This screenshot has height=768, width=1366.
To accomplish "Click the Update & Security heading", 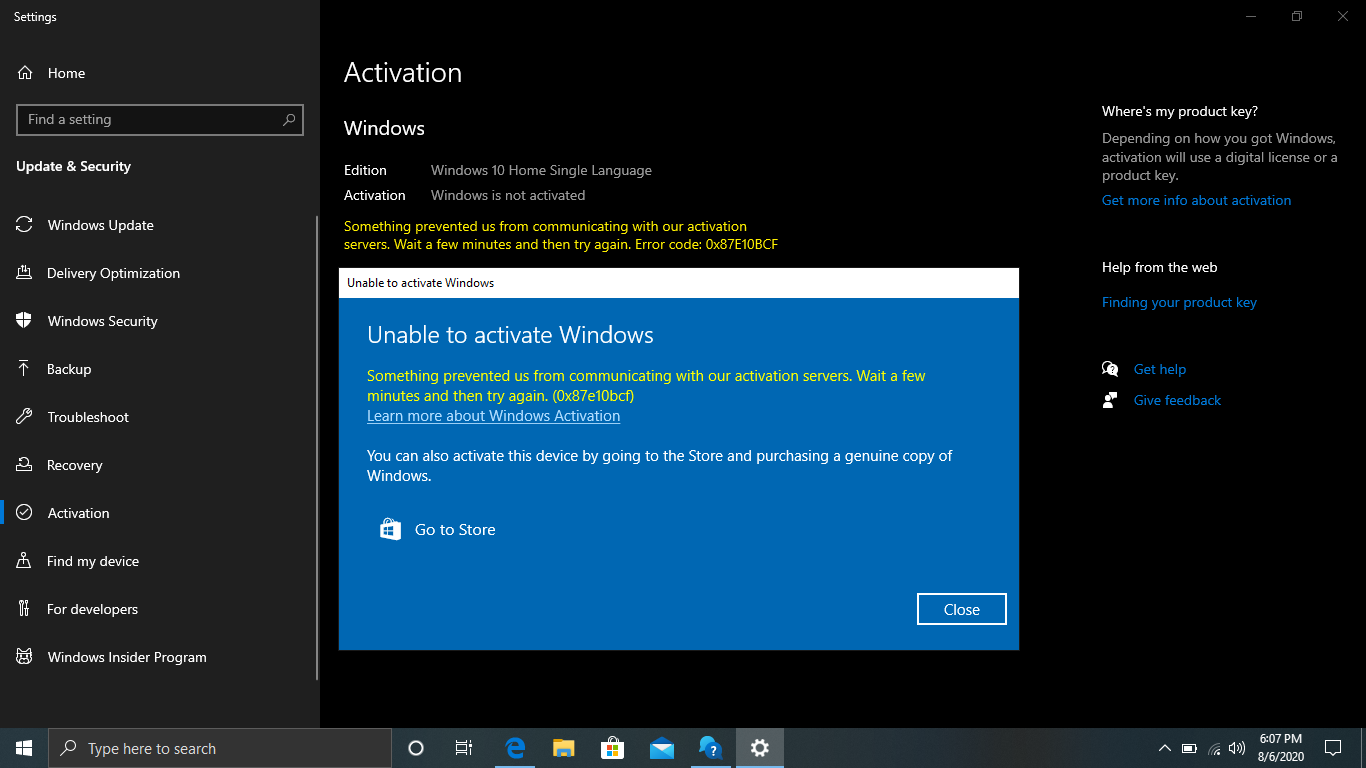I will coord(73,166).
